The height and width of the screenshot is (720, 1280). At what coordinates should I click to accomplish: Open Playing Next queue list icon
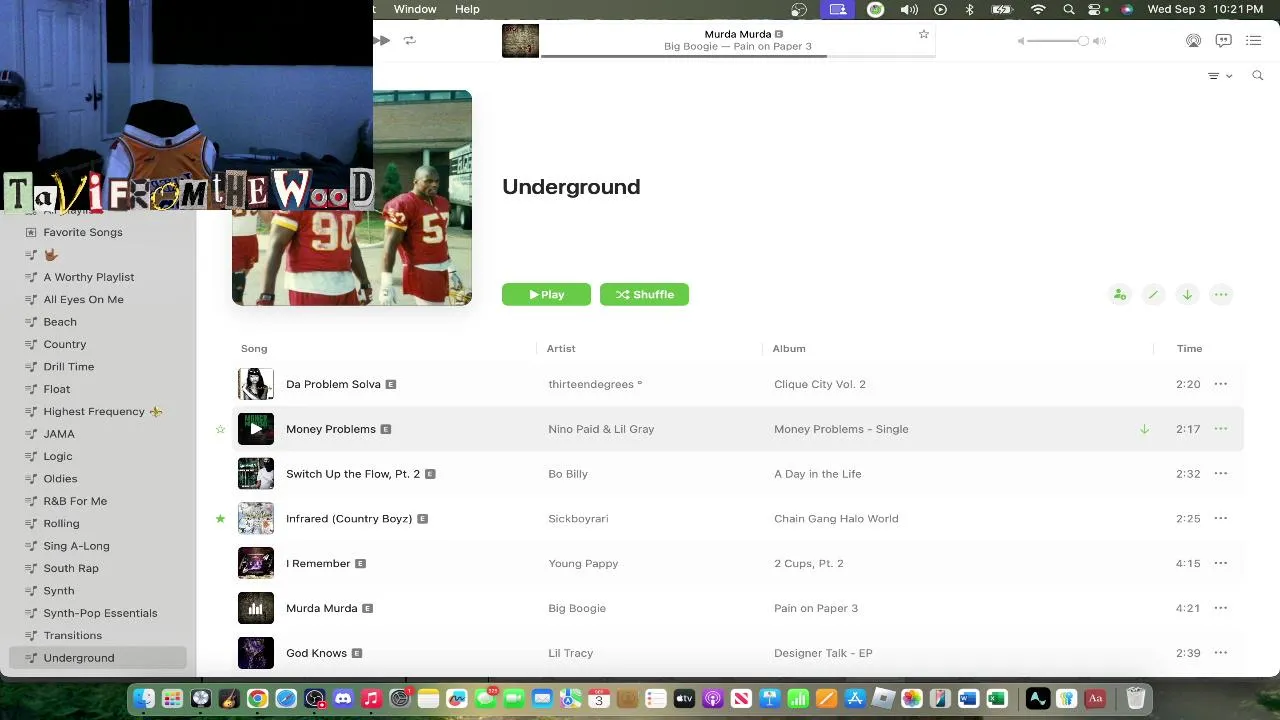[x=1253, y=41]
